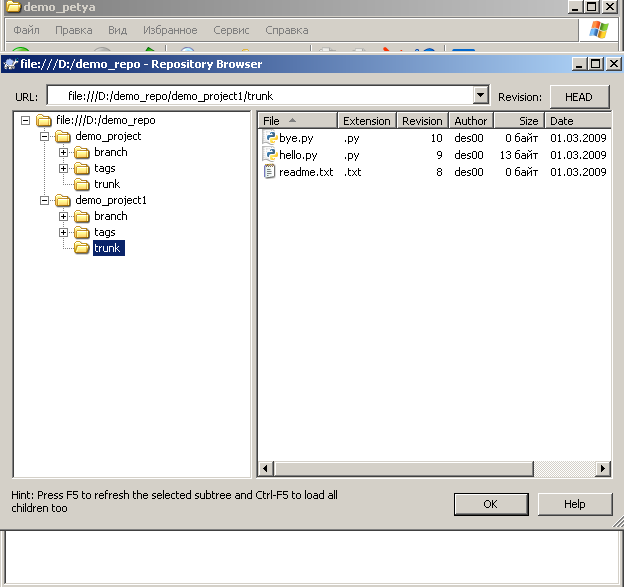Click the root file:///D:/demo_repo folder icon
This screenshot has width=624, height=587.
(44, 120)
